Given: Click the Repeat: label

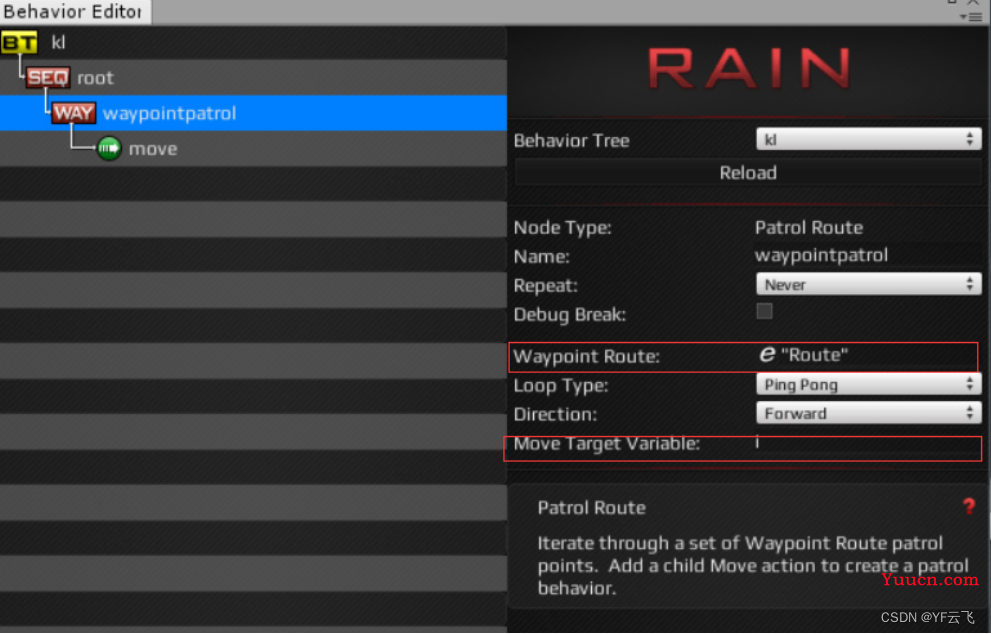Looking at the screenshot, I should coord(545,286).
